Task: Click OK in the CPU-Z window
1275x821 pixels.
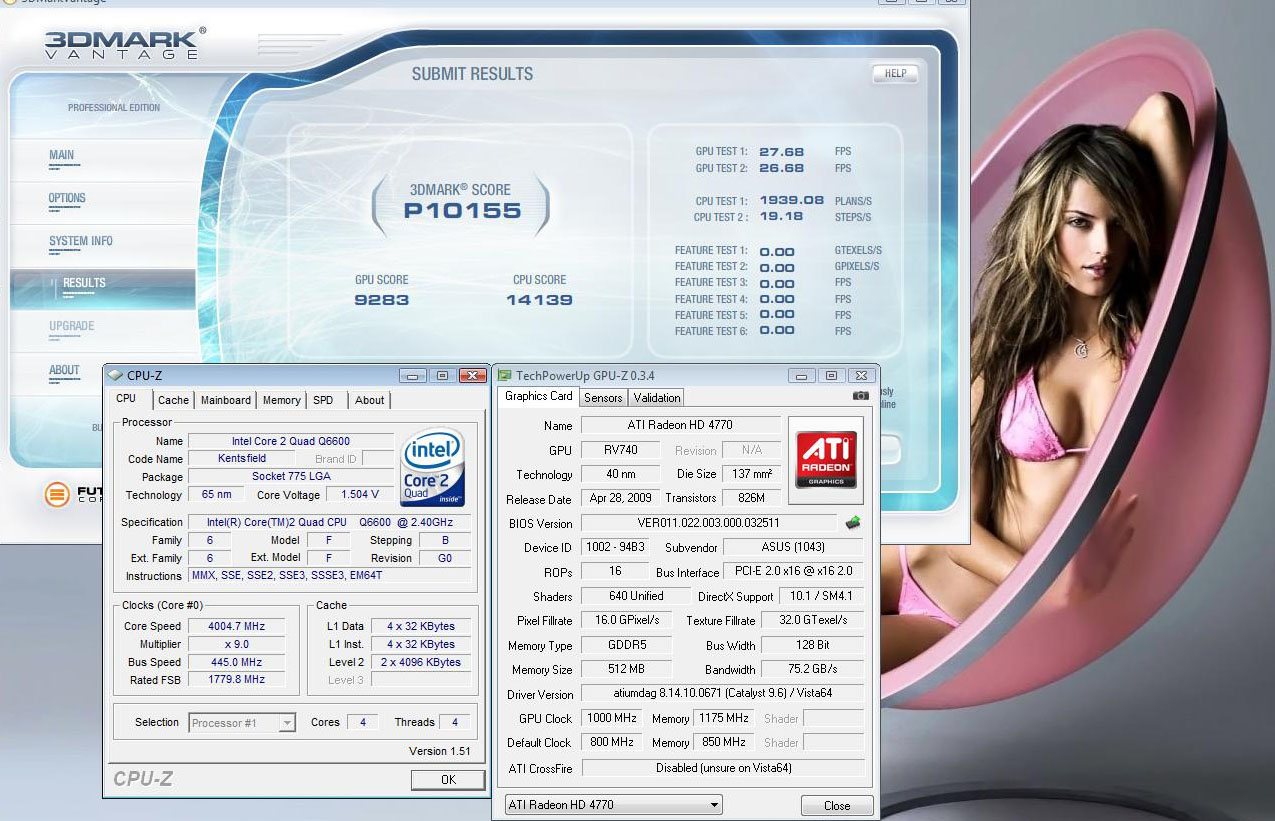Action: pyautogui.click(x=448, y=779)
